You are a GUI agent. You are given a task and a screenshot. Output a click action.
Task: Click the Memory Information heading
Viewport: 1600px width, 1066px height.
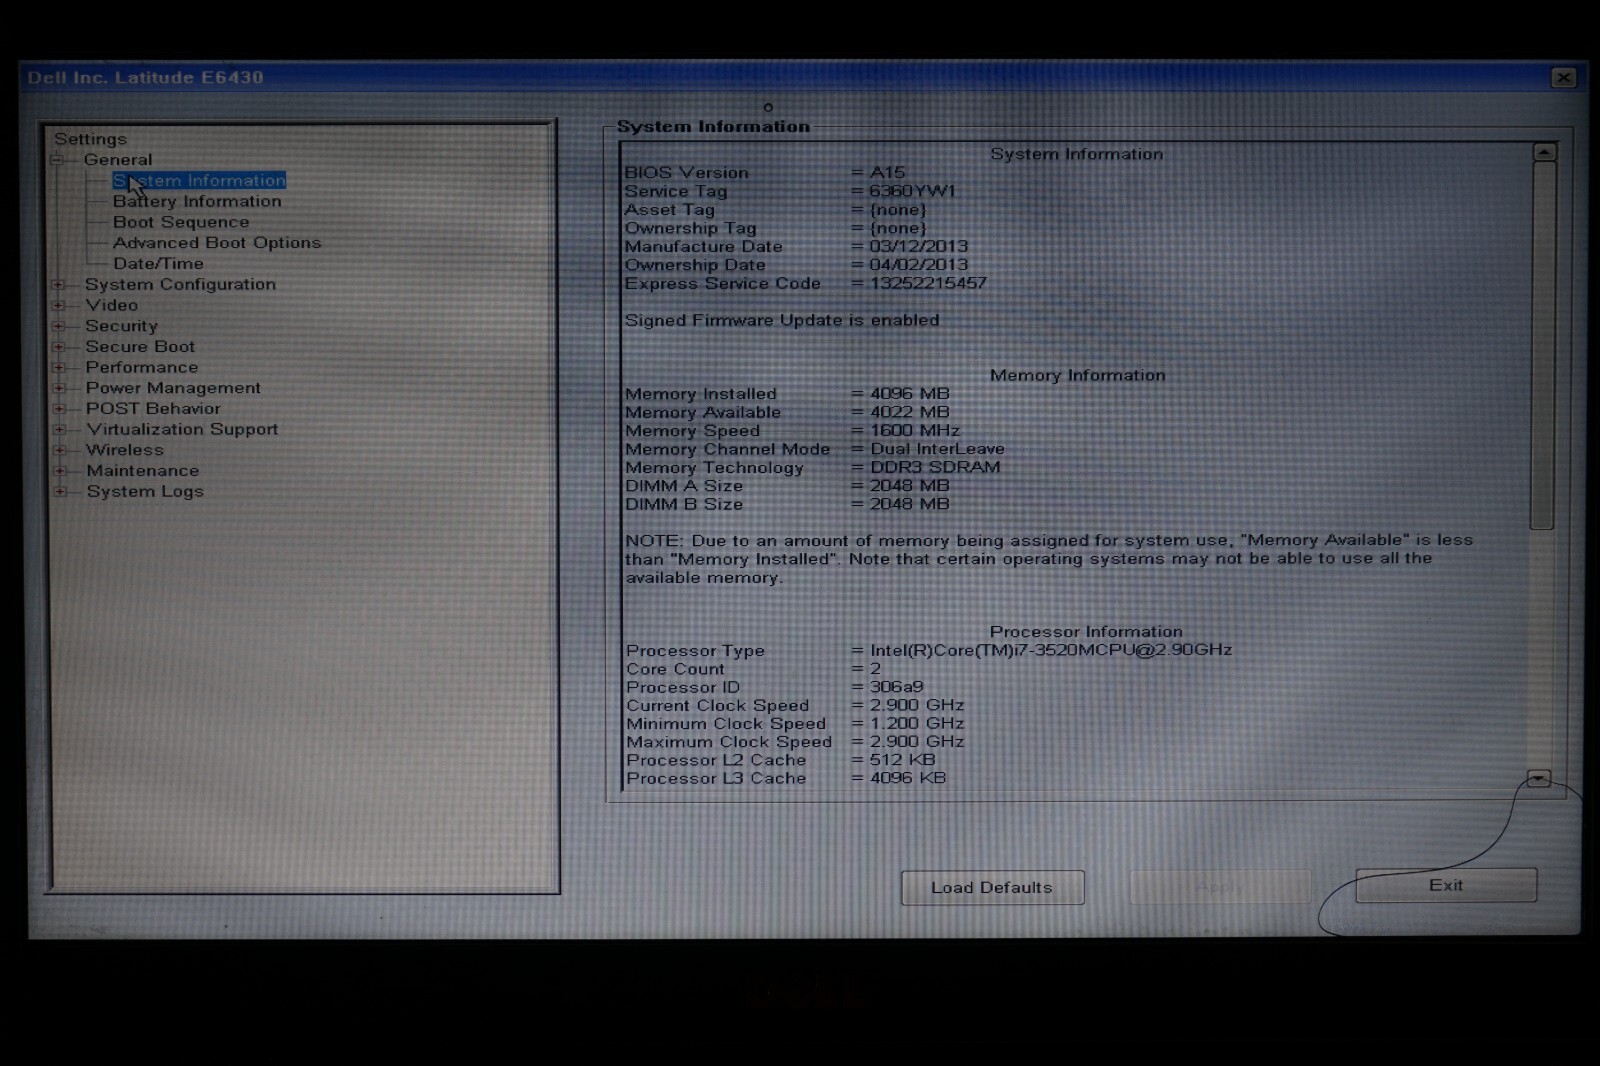tap(1077, 375)
